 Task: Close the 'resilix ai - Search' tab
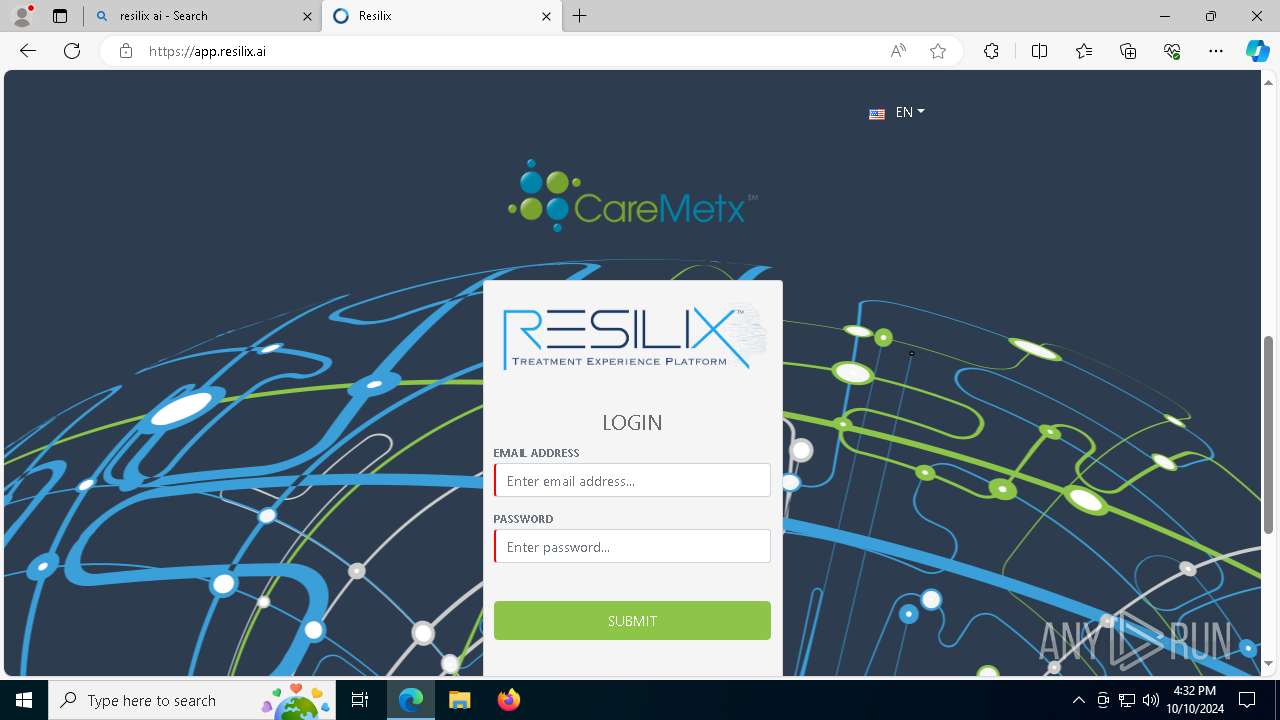pos(307,16)
